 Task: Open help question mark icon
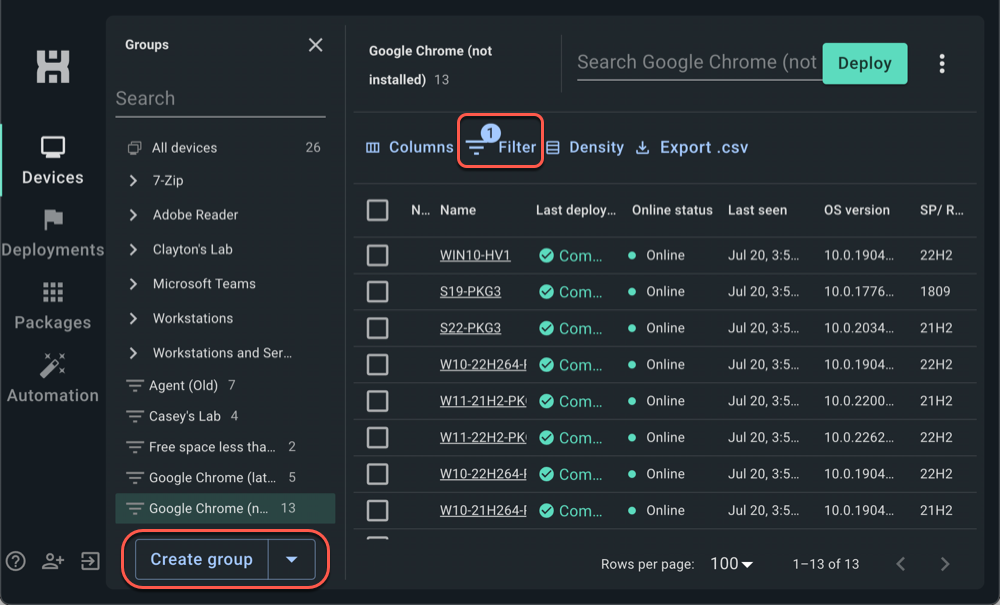coord(16,561)
